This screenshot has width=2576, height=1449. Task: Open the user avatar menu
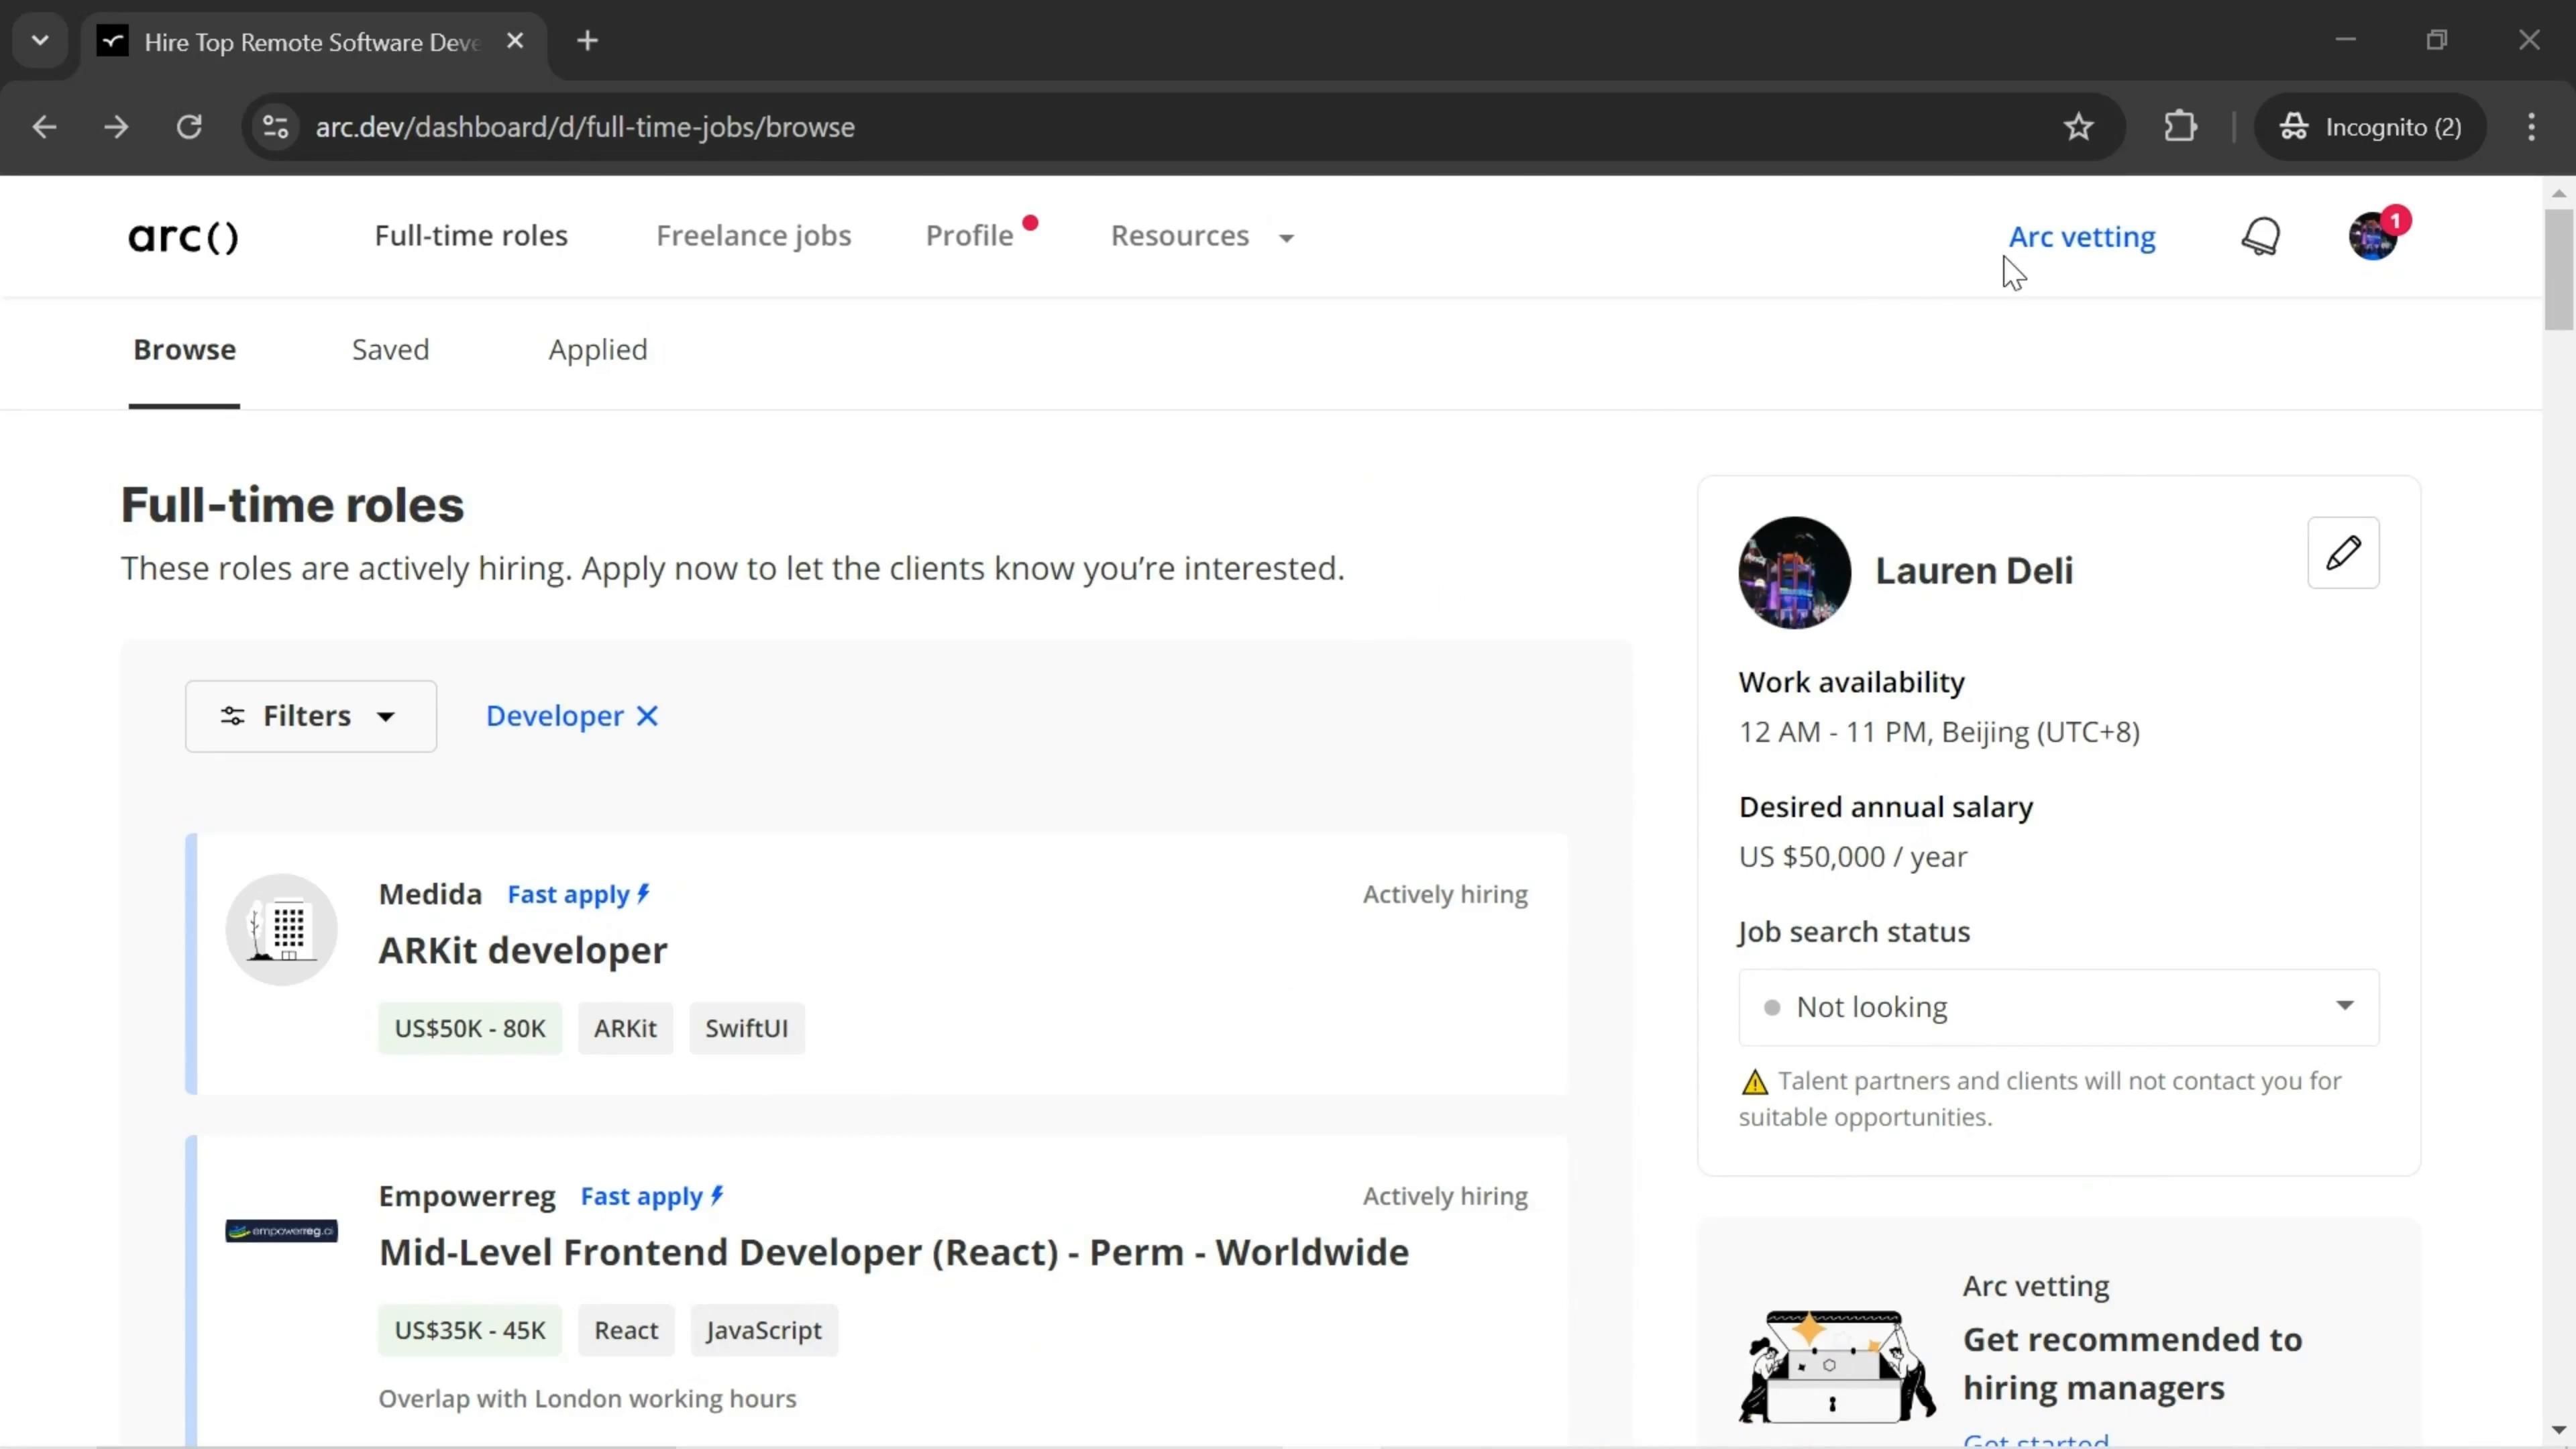tap(2373, 237)
